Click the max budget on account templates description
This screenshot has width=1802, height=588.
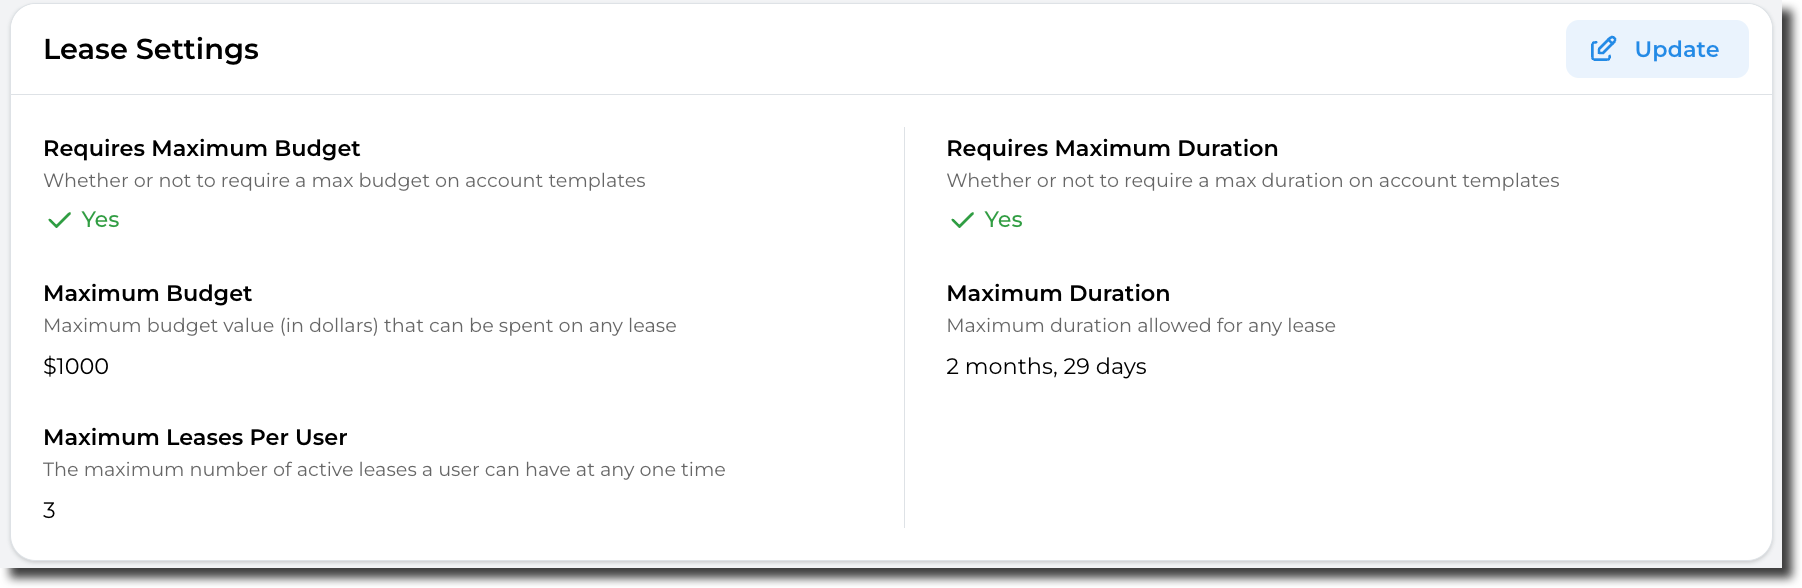[x=344, y=181]
